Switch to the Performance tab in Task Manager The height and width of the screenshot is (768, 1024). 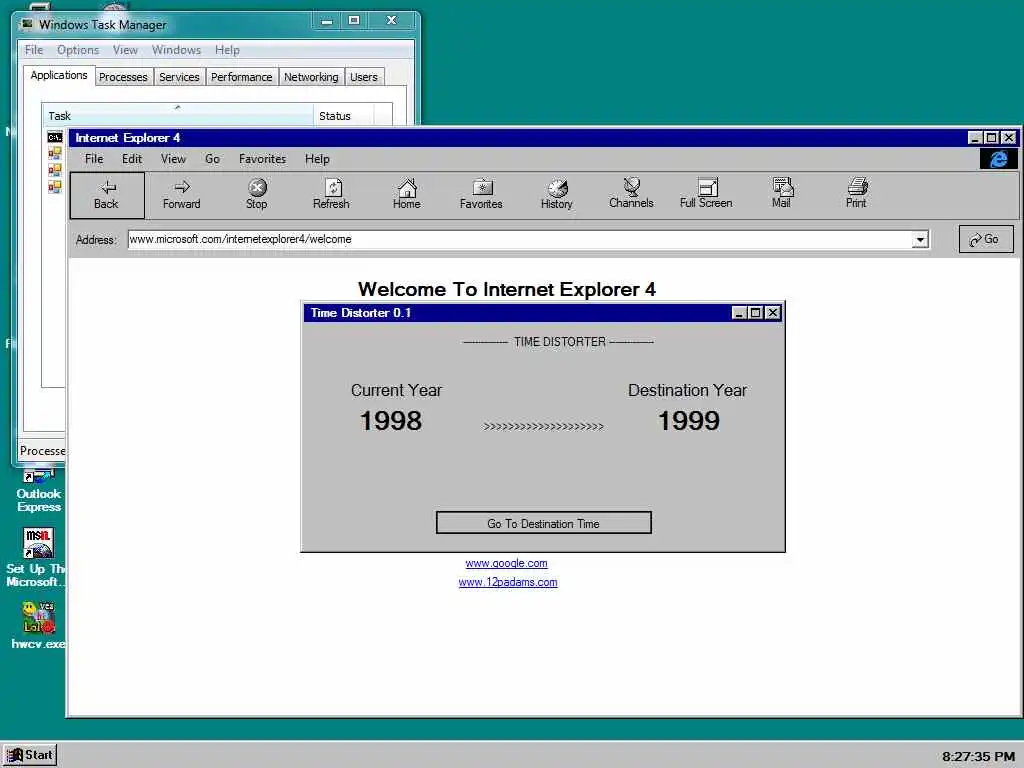point(242,77)
